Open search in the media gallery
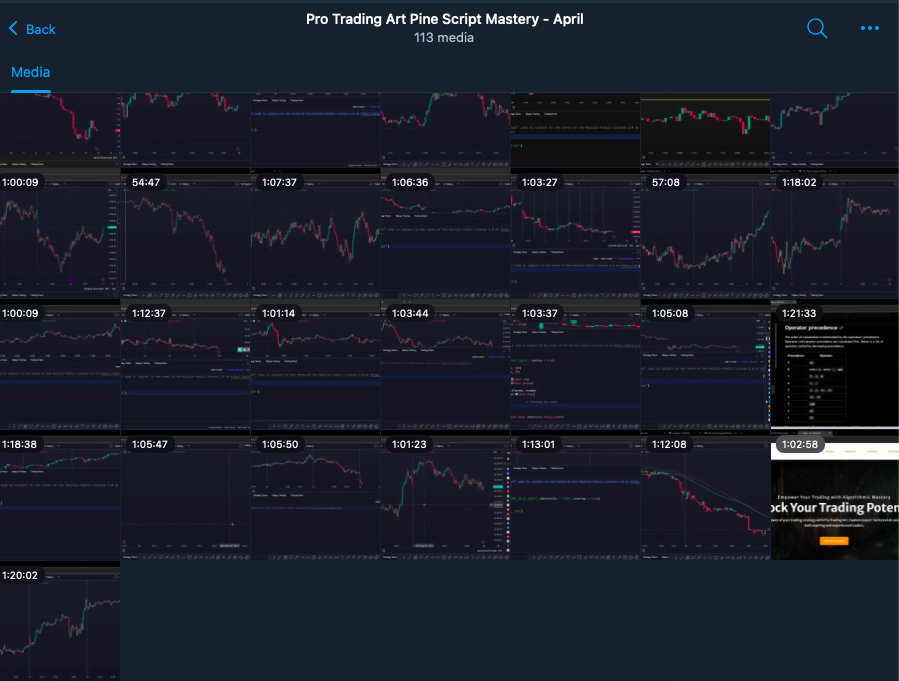This screenshot has height=681, width=899. click(817, 29)
